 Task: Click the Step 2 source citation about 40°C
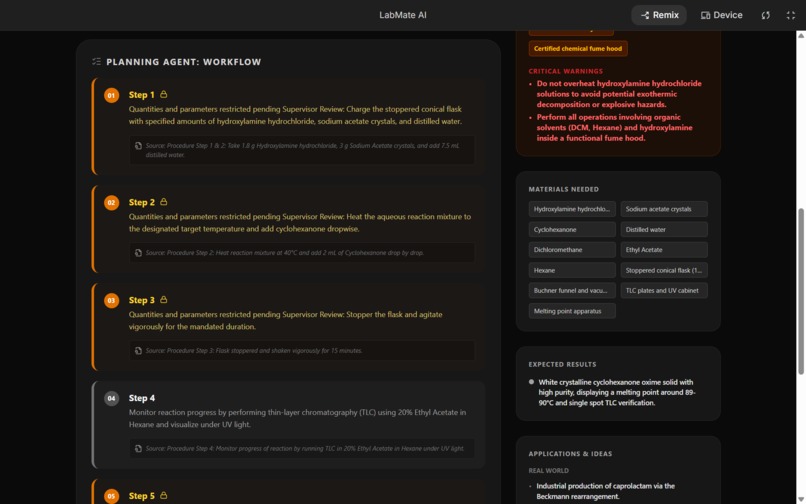(284, 253)
